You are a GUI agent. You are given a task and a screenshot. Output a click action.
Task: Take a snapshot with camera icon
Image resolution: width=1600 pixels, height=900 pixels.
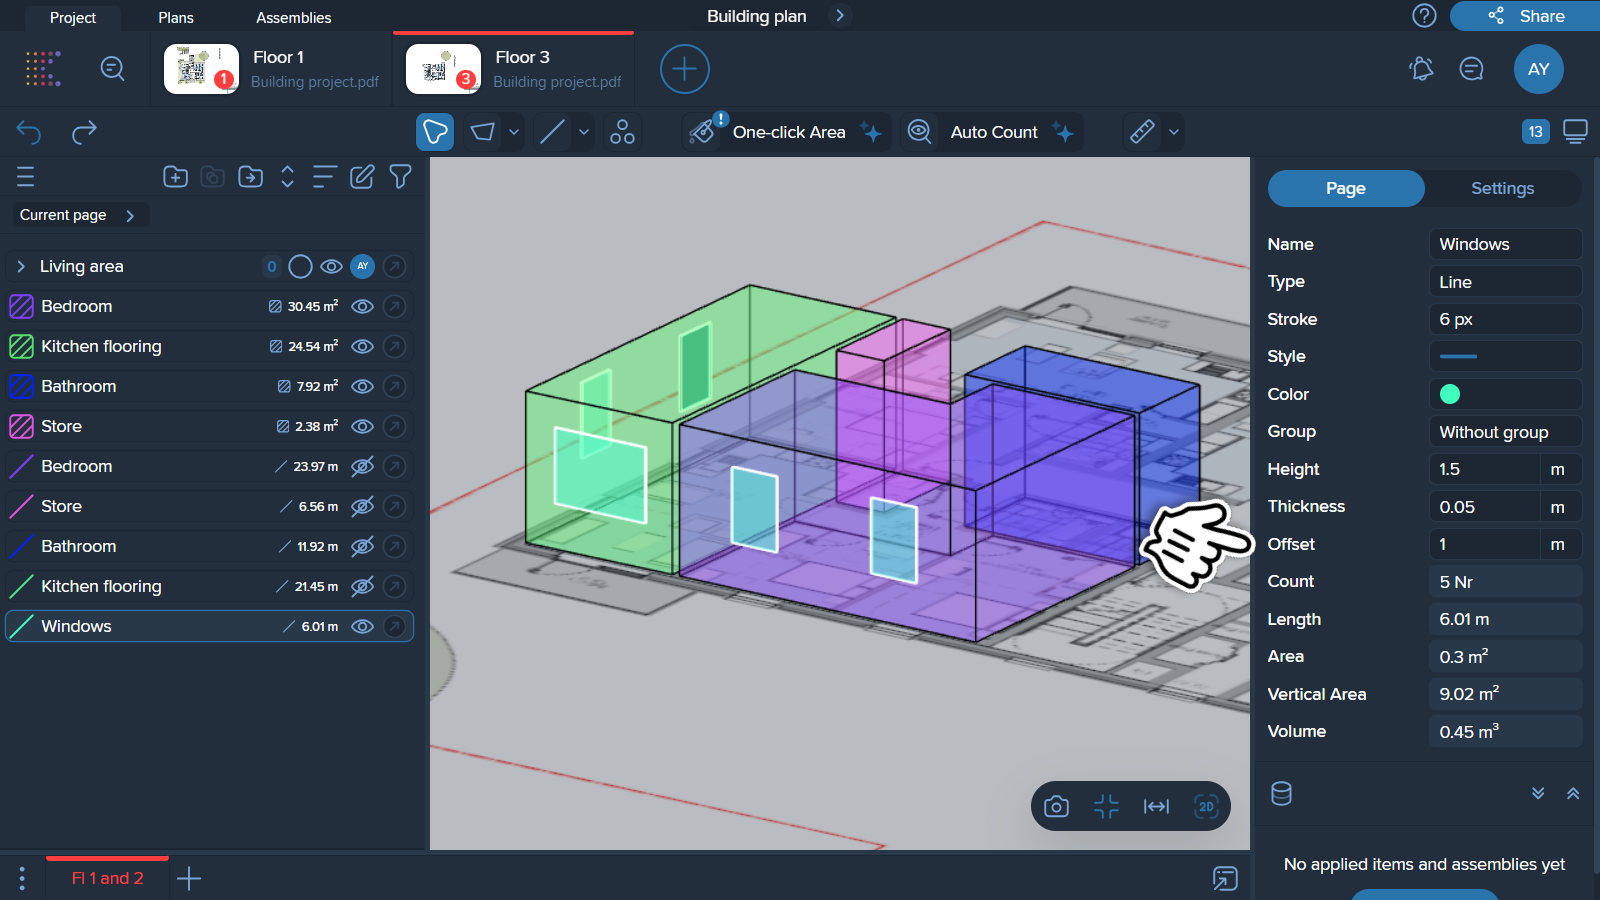[x=1056, y=807]
